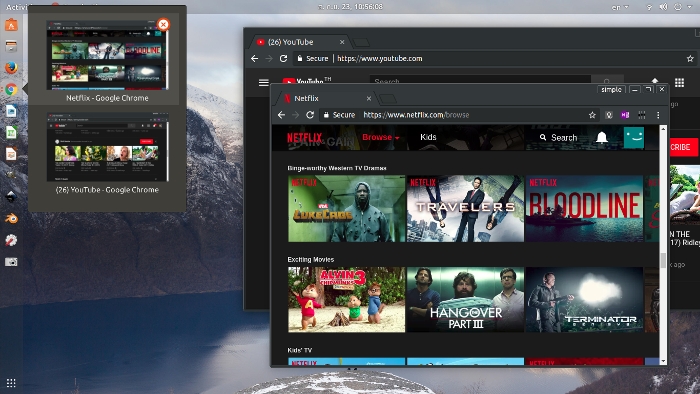700x394 pixels.
Task: Bookmark the Netflix page with star
Action: point(592,115)
